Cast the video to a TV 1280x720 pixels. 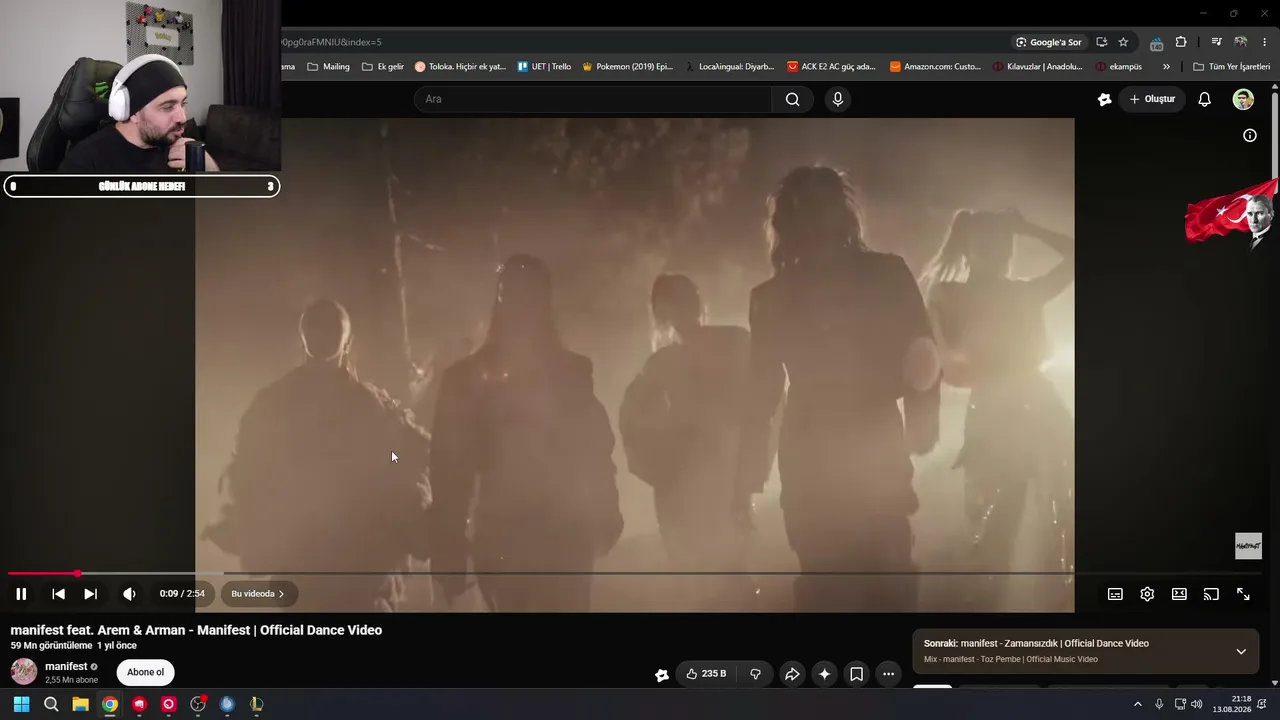(1211, 594)
